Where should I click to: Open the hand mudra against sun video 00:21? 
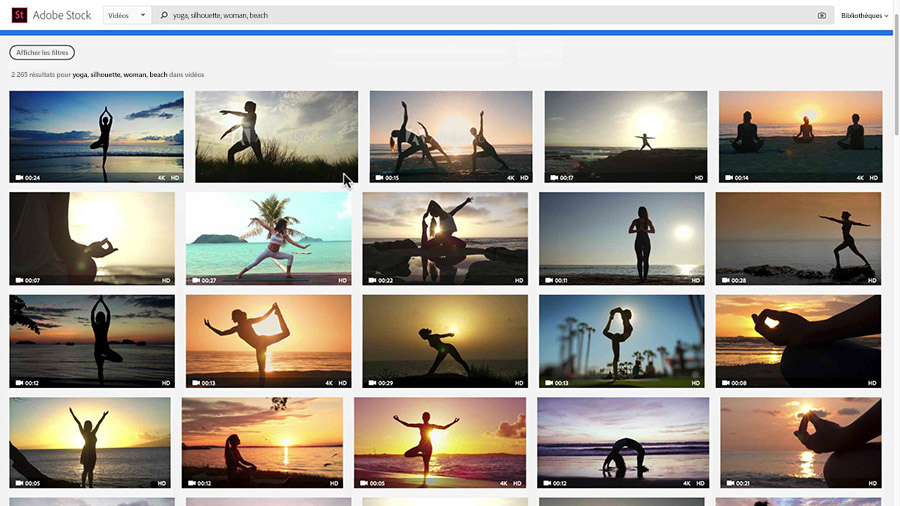point(801,443)
